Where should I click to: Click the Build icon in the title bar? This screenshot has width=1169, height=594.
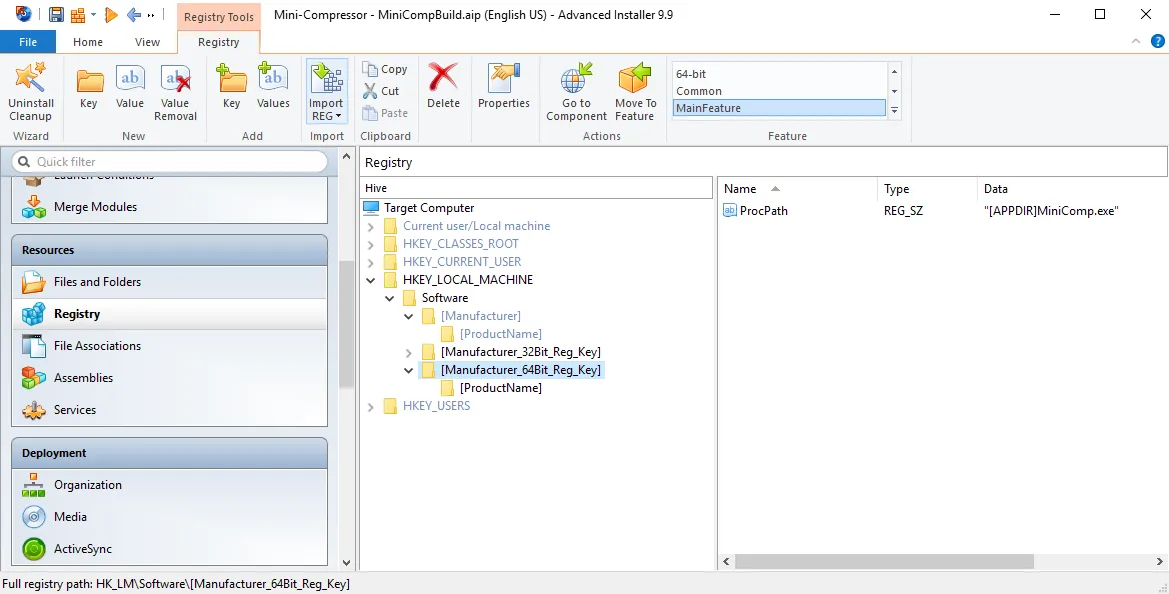tap(78, 14)
